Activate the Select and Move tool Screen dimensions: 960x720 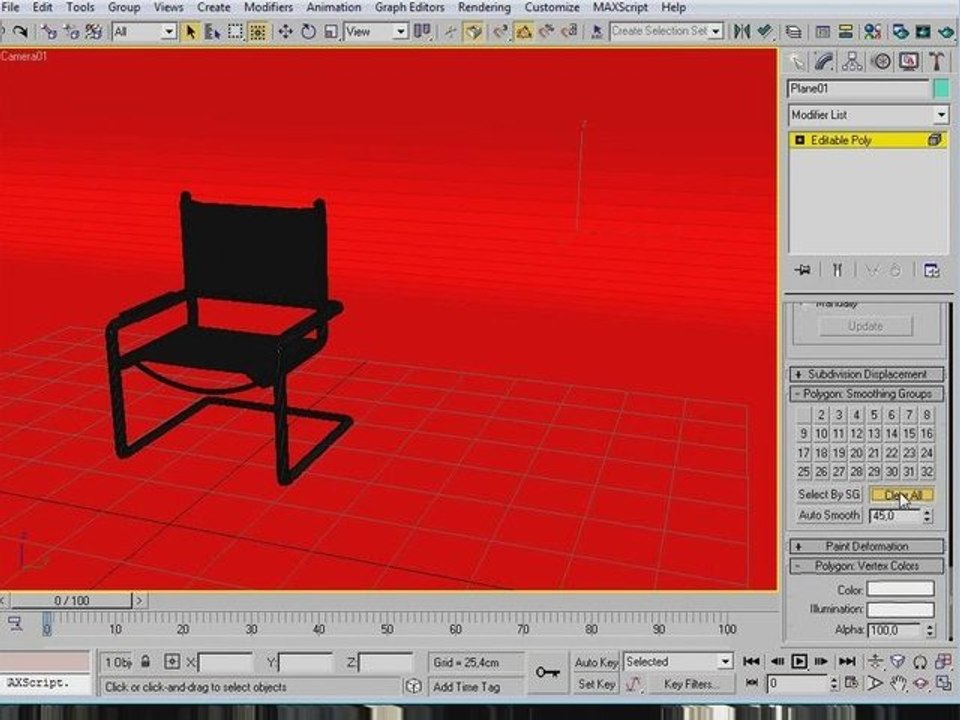(285, 31)
